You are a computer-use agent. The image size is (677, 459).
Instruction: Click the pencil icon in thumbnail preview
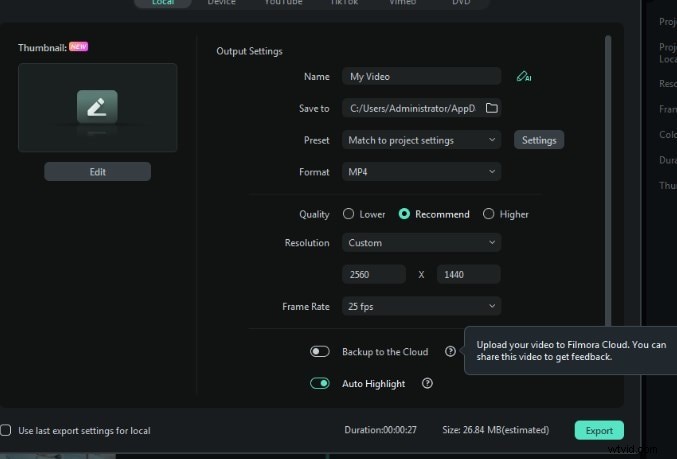97,106
